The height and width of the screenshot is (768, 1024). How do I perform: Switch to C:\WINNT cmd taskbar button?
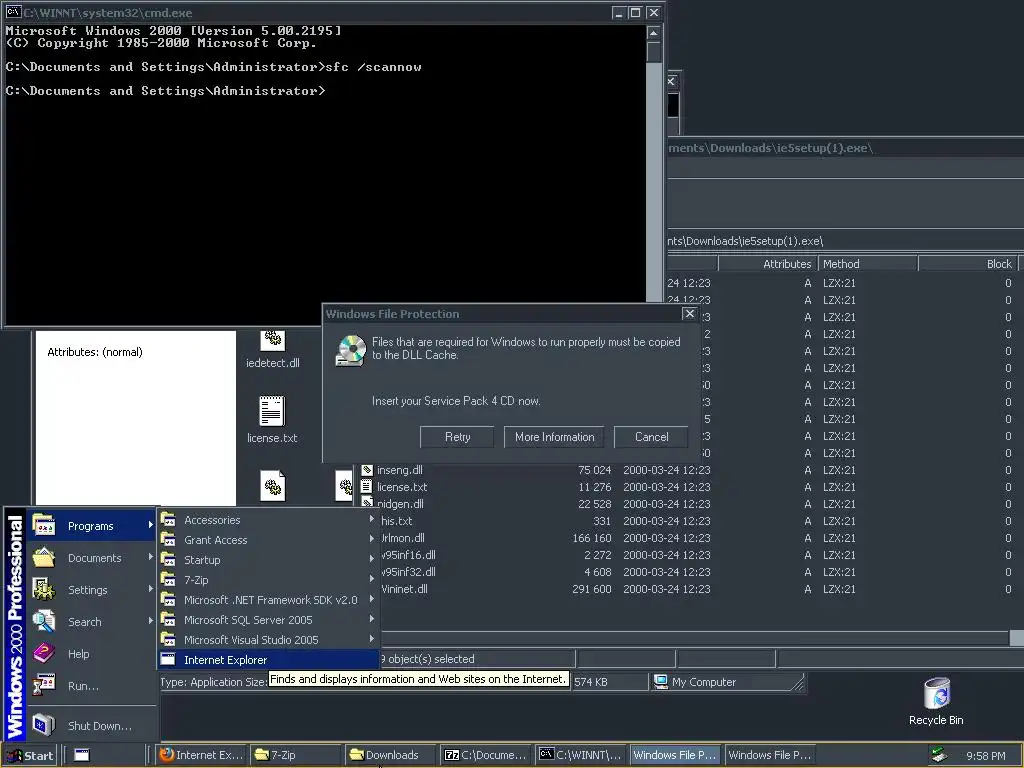coord(579,755)
